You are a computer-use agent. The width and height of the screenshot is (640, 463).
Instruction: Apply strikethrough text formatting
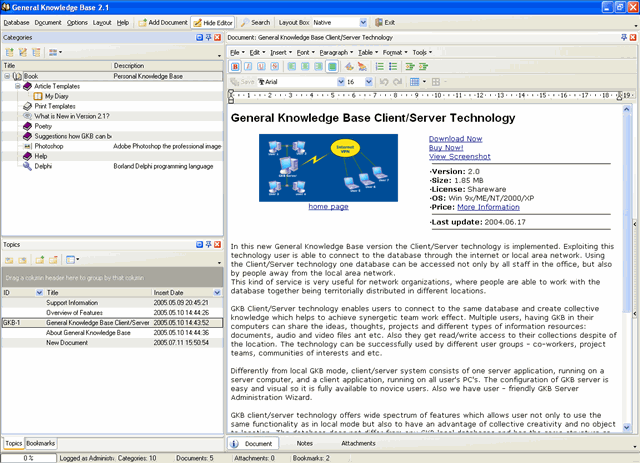point(275,67)
